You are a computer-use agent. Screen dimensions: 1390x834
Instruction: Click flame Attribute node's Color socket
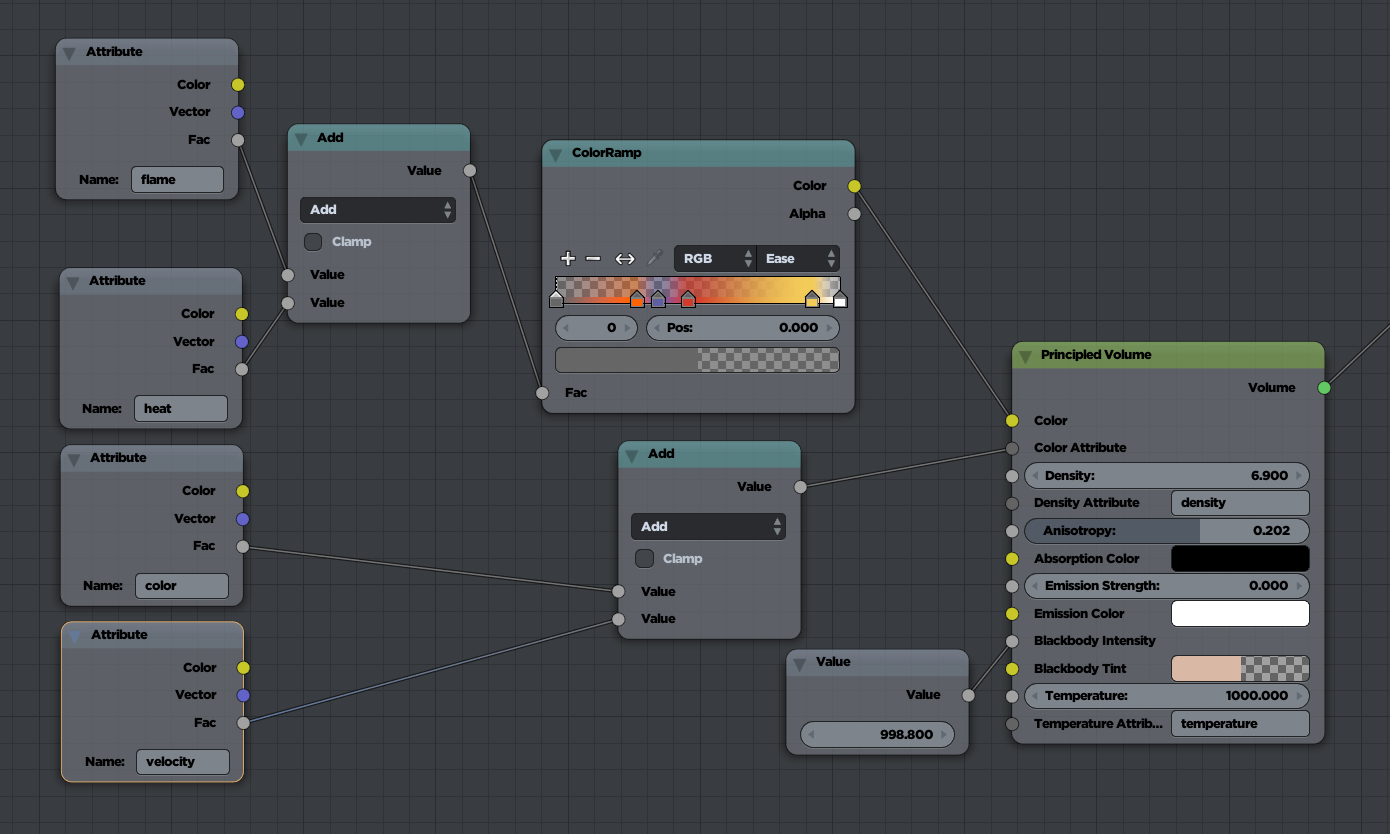(237, 85)
